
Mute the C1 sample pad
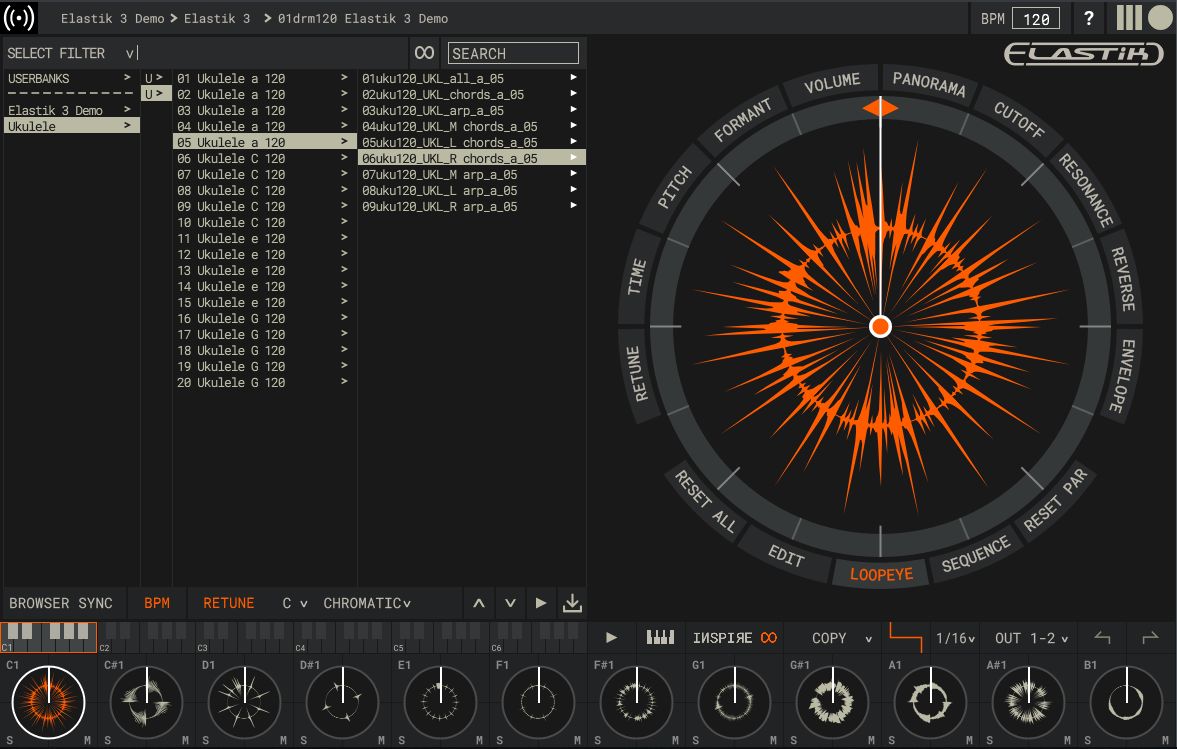click(88, 740)
